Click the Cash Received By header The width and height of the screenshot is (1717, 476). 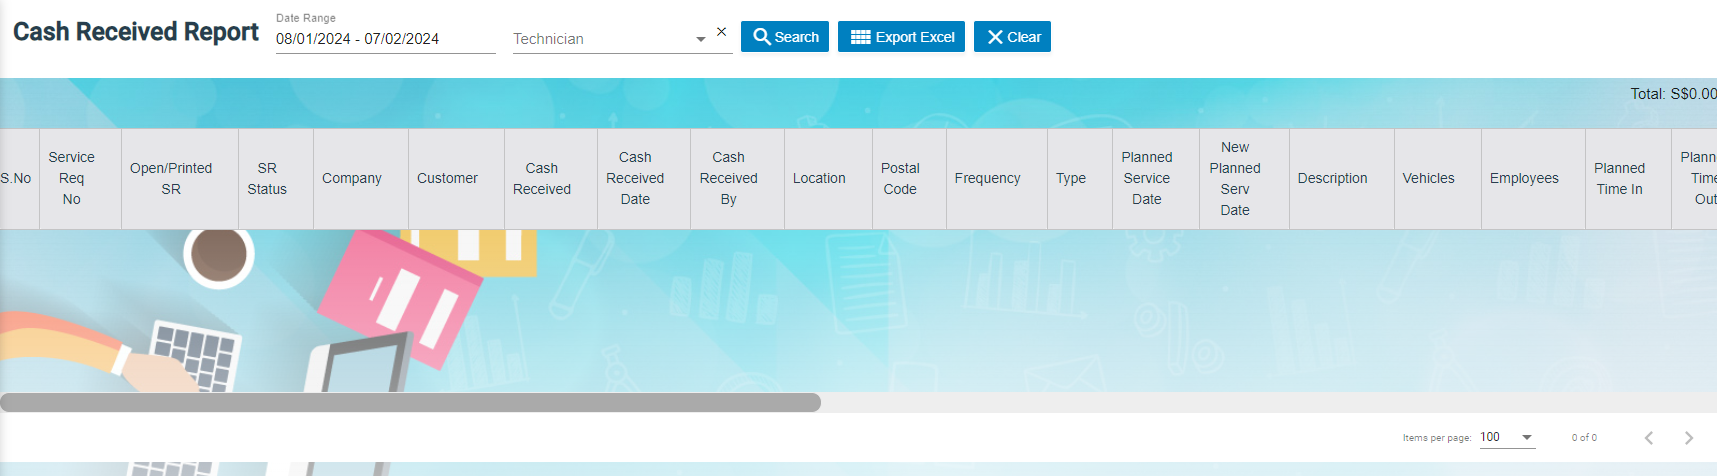[x=728, y=178]
